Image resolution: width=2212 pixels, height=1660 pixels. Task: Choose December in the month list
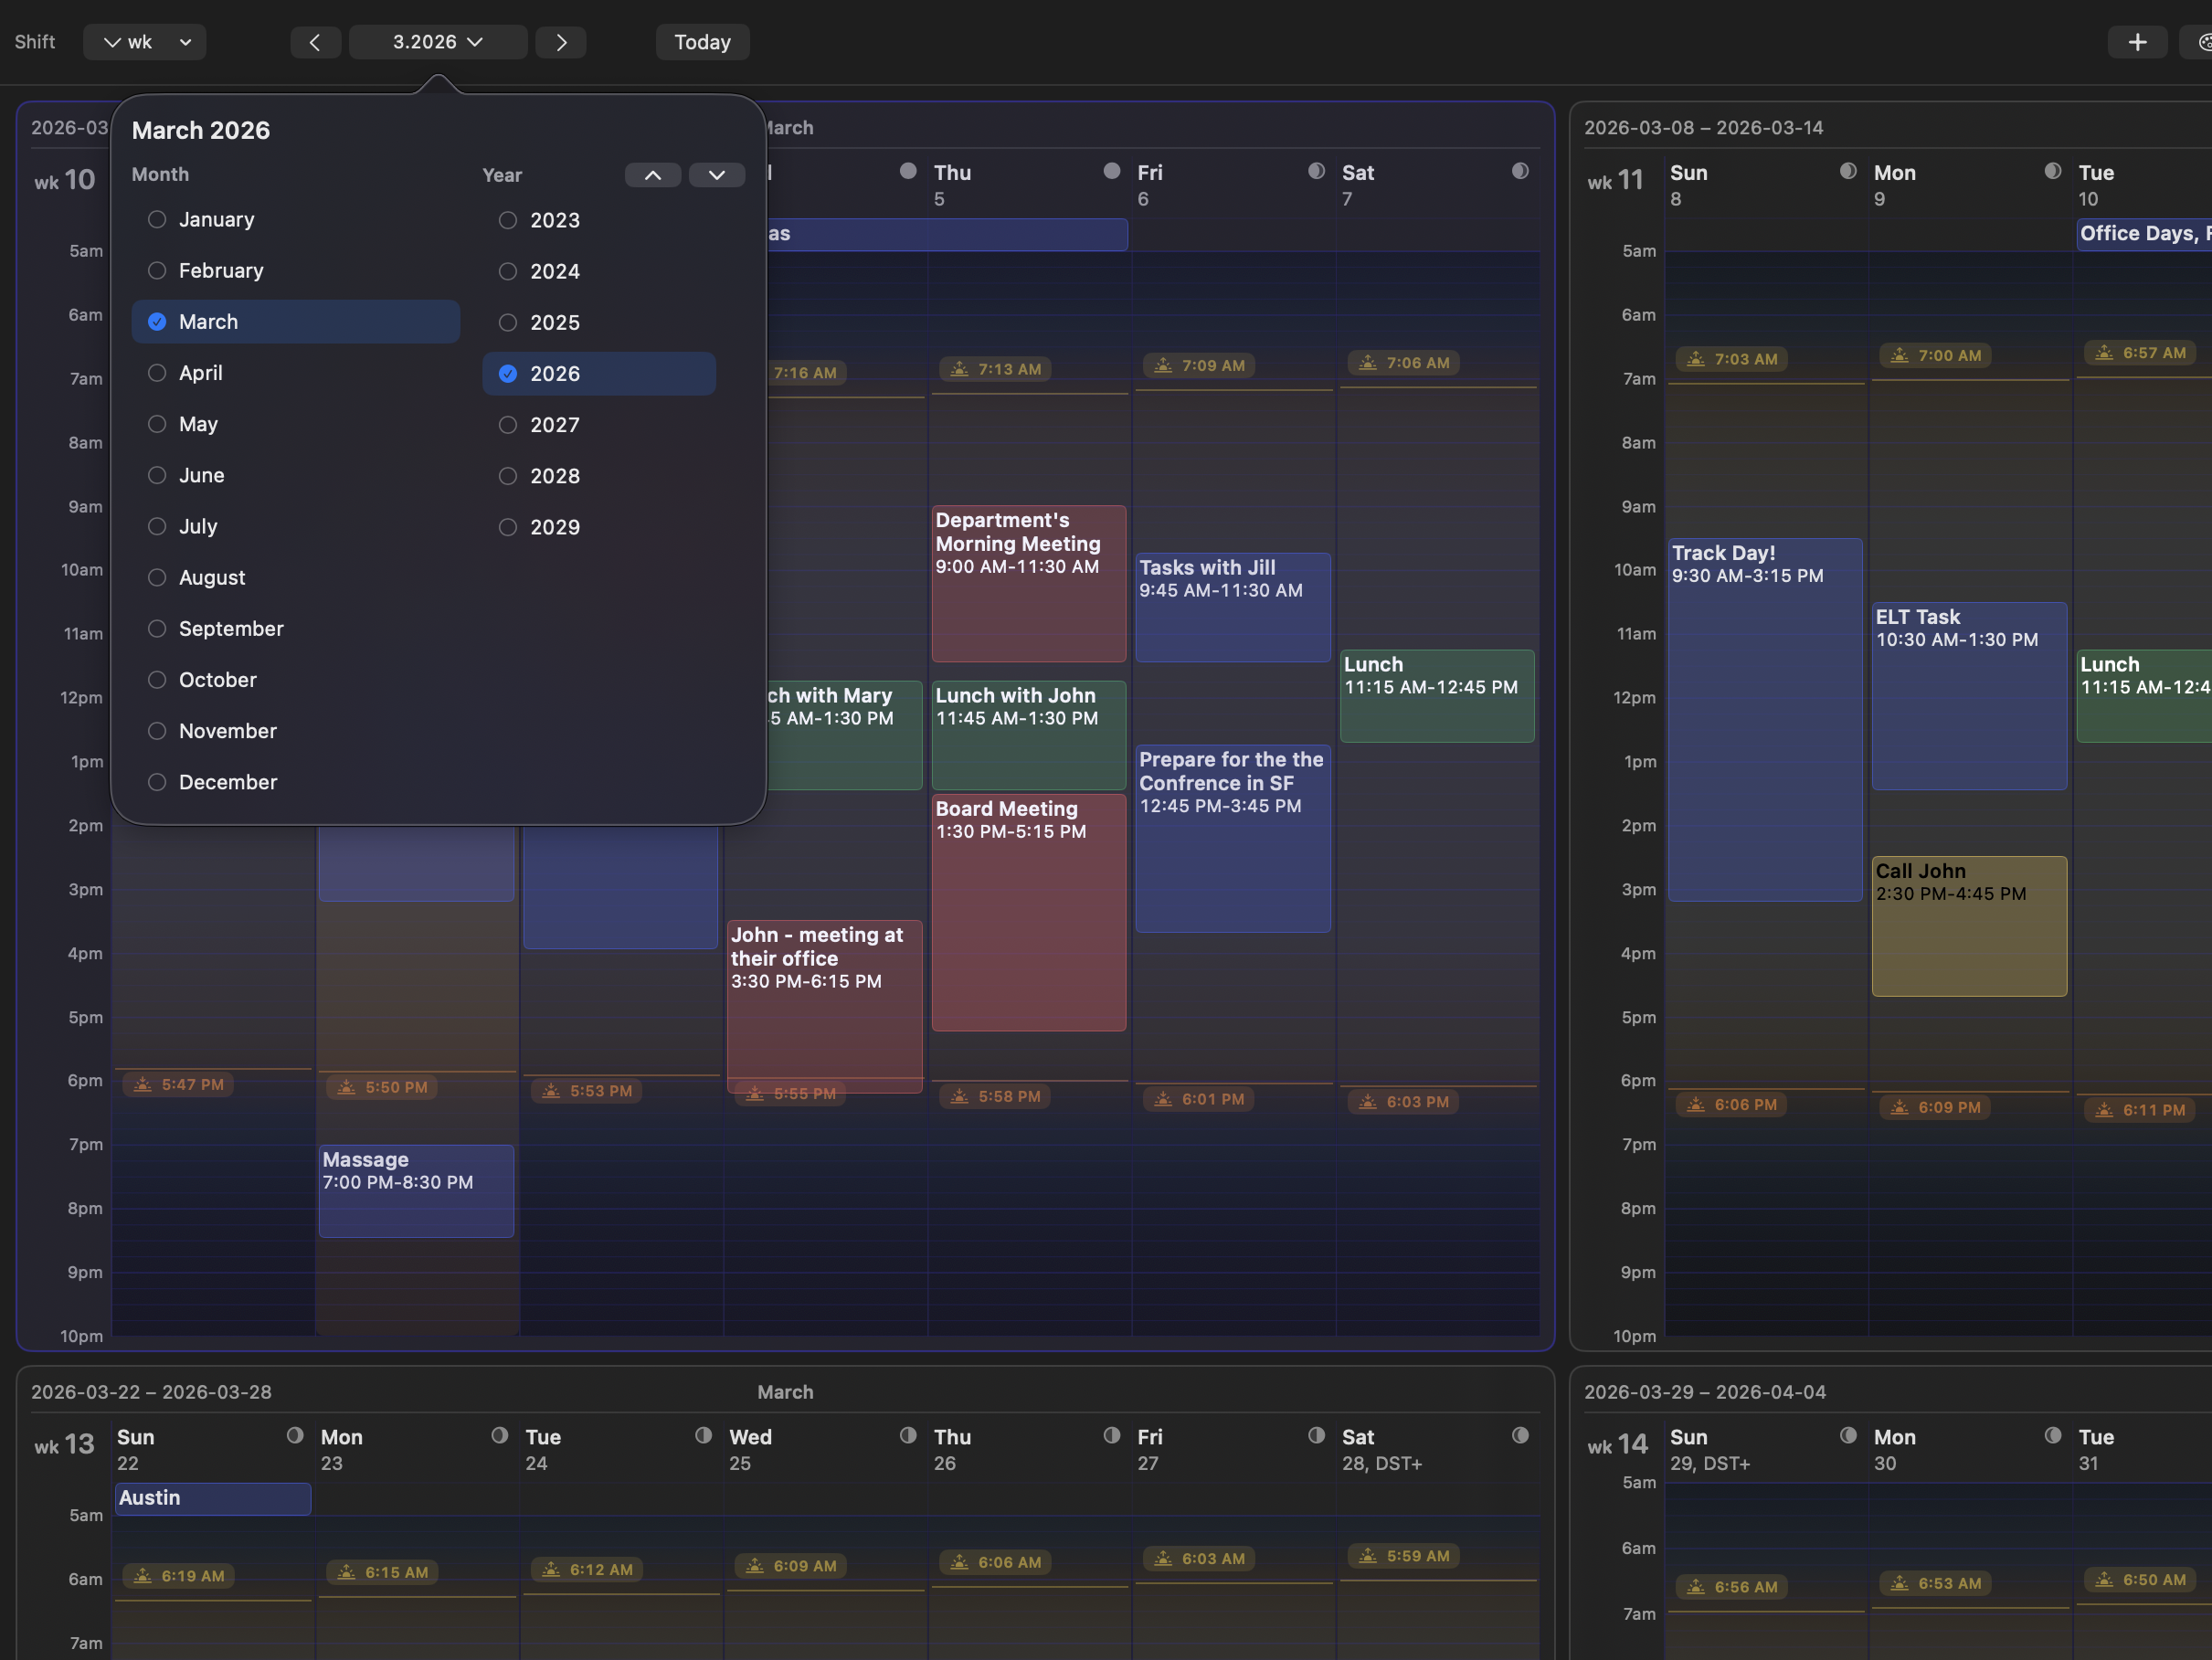(157, 782)
